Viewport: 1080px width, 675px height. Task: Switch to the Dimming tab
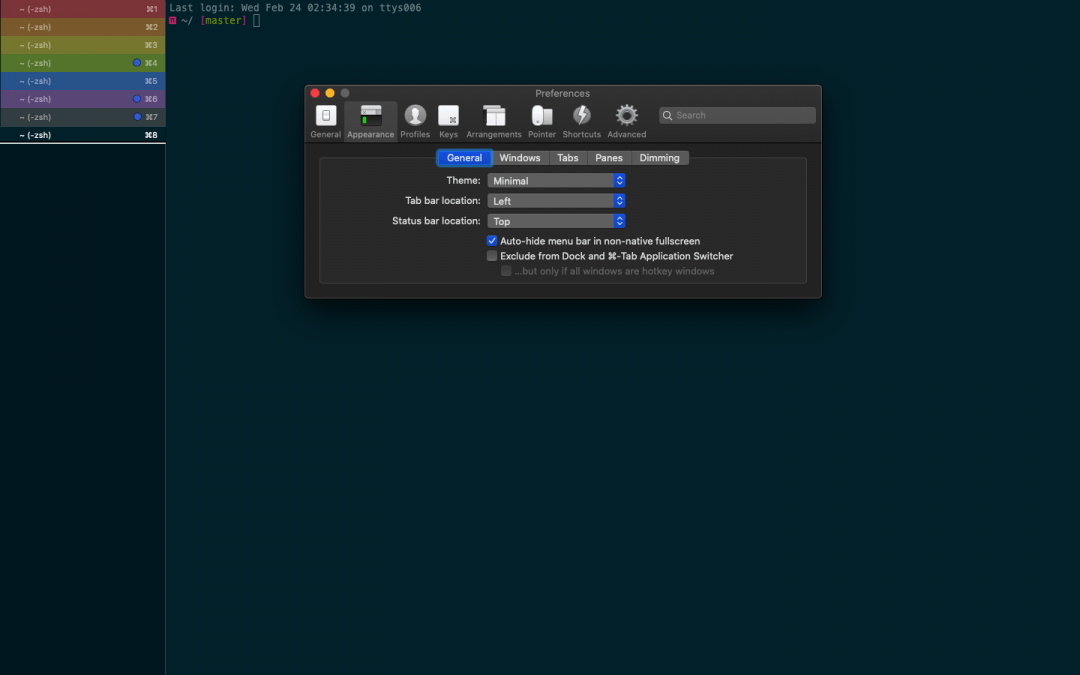[x=660, y=157]
